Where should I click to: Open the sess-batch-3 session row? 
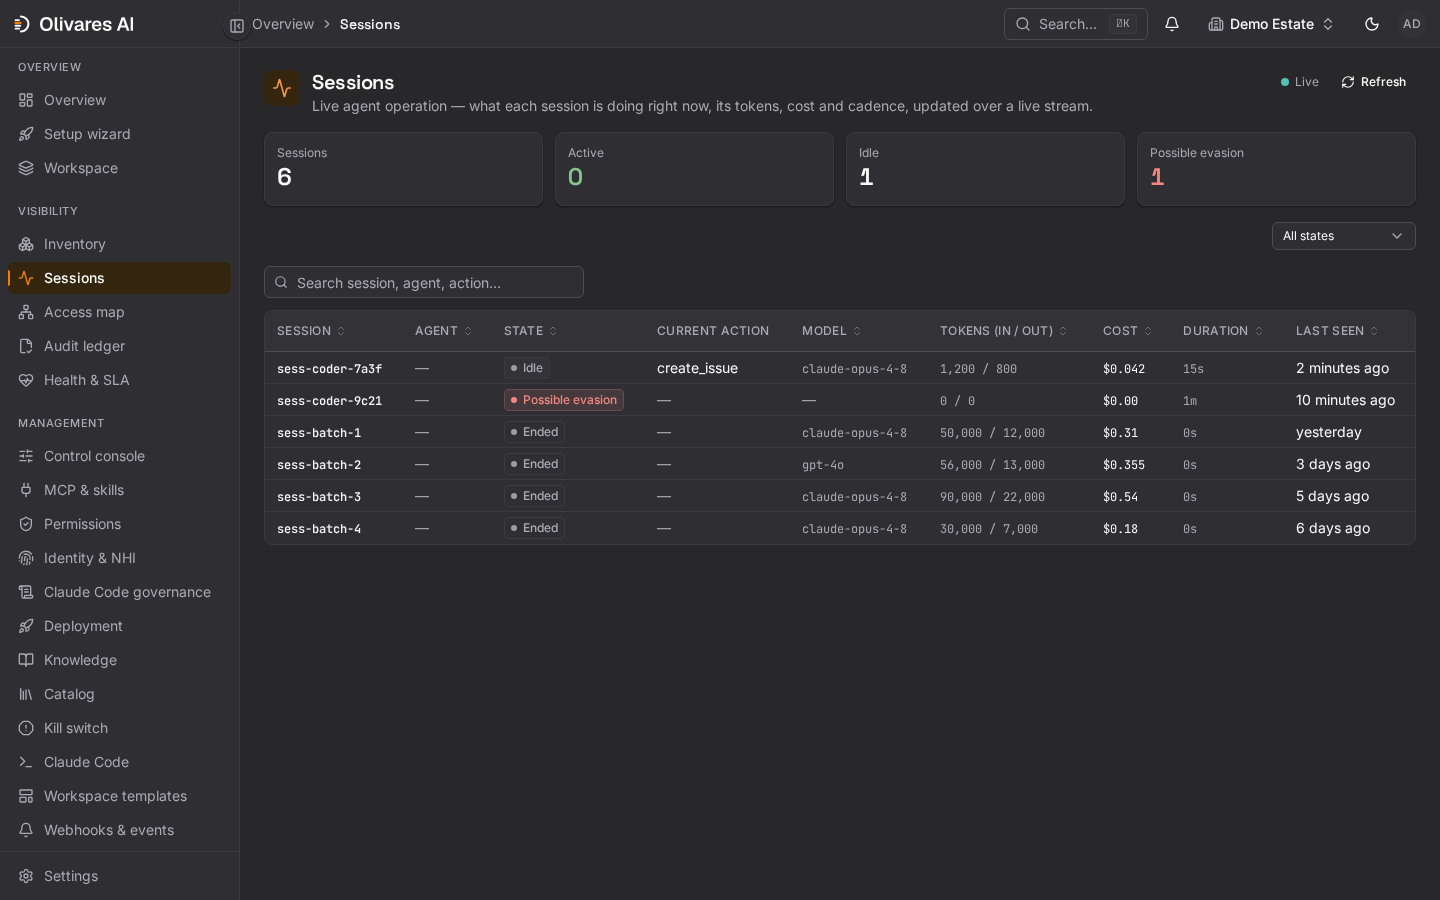click(x=840, y=496)
